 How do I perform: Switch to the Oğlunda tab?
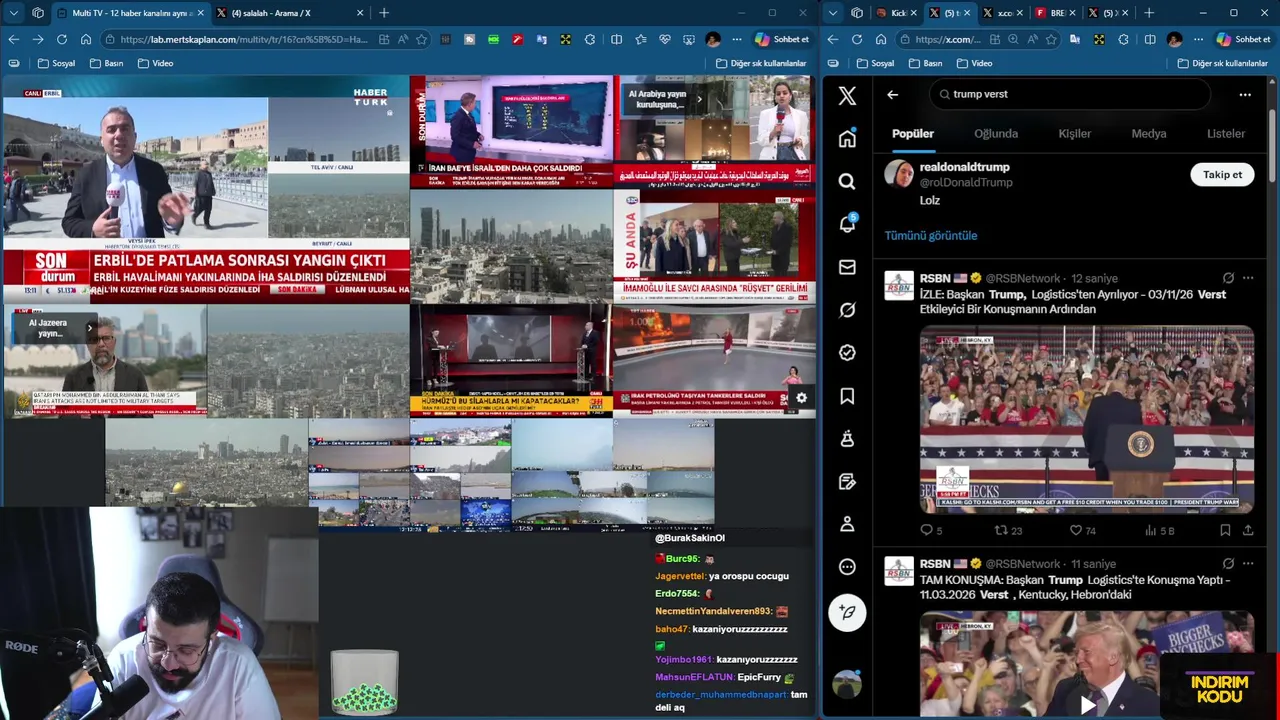[996, 134]
